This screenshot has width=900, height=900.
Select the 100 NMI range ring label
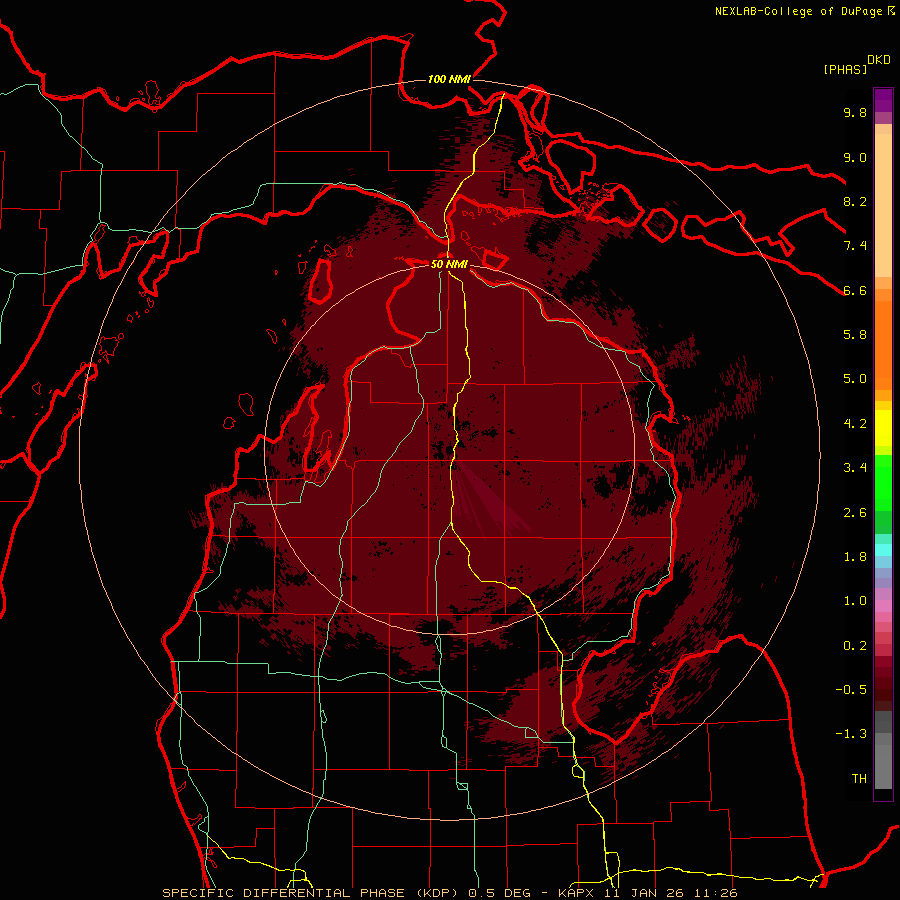pyautogui.click(x=449, y=79)
